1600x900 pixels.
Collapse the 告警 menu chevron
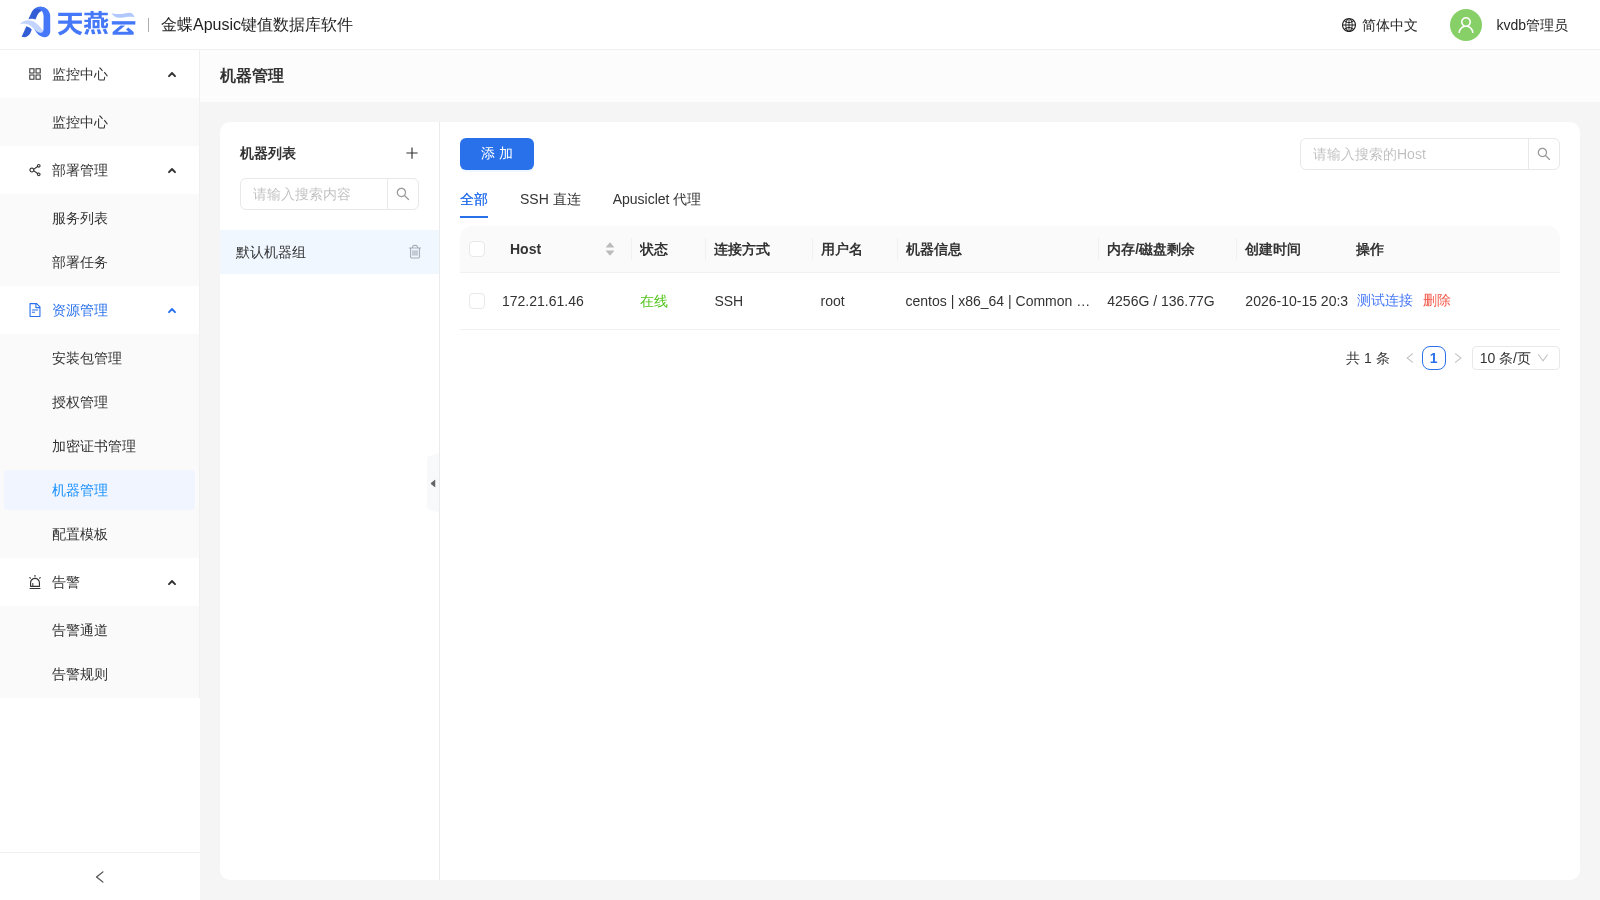[172, 582]
